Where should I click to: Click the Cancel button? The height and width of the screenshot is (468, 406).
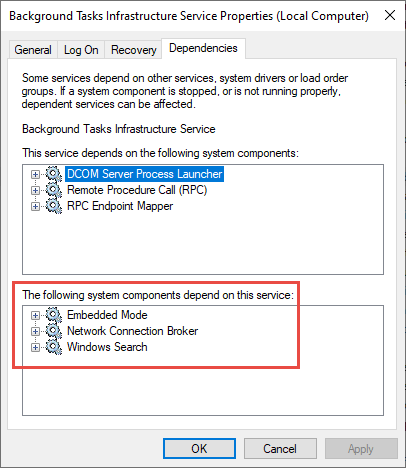point(280,449)
